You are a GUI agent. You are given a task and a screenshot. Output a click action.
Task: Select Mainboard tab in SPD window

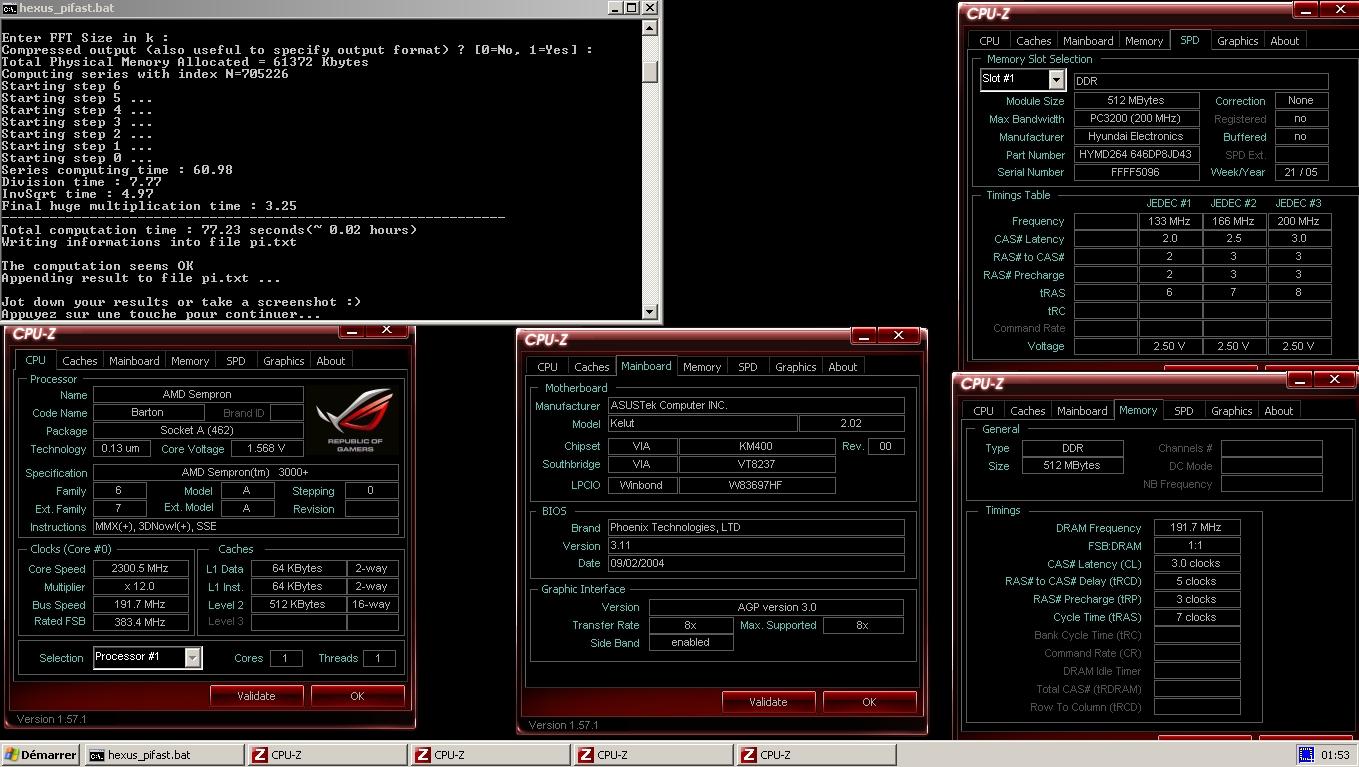pos(1088,41)
